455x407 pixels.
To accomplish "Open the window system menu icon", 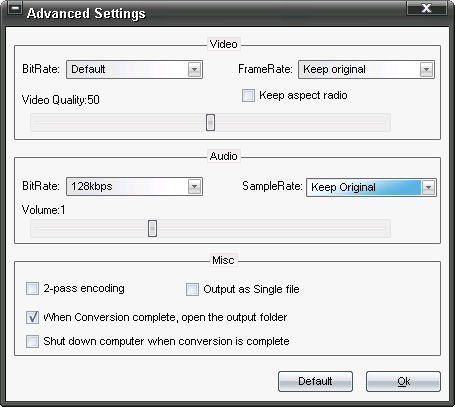I will point(15,8).
